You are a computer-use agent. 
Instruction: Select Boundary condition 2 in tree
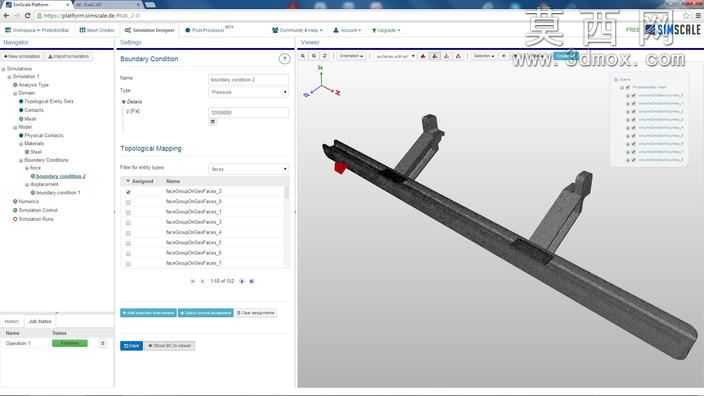point(58,176)
